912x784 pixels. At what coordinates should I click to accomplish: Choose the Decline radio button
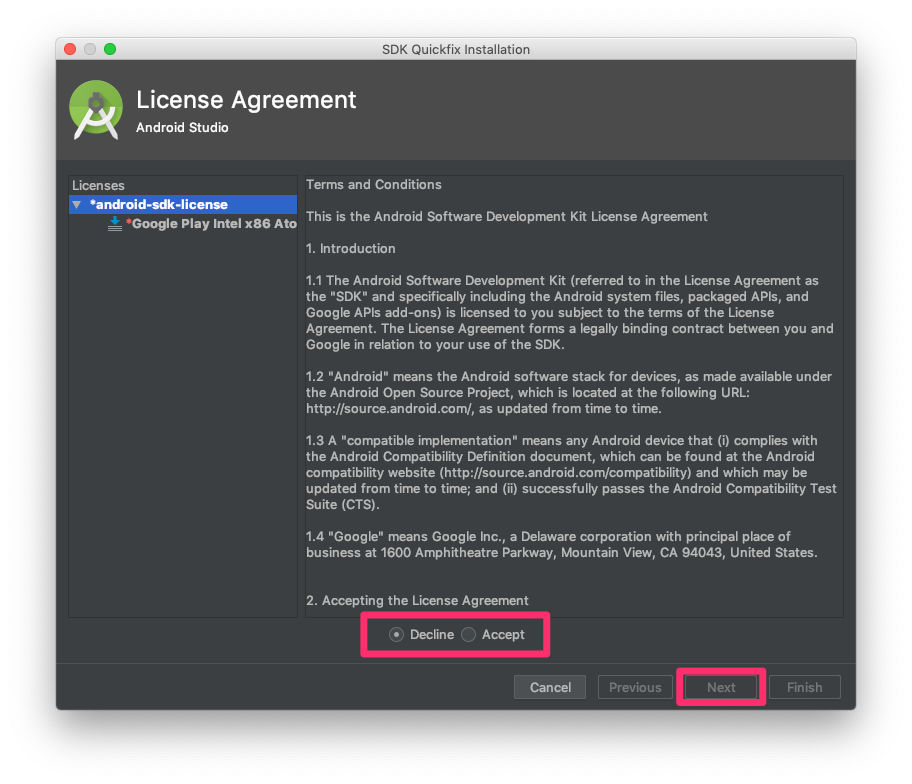click(x=397, y=635)
